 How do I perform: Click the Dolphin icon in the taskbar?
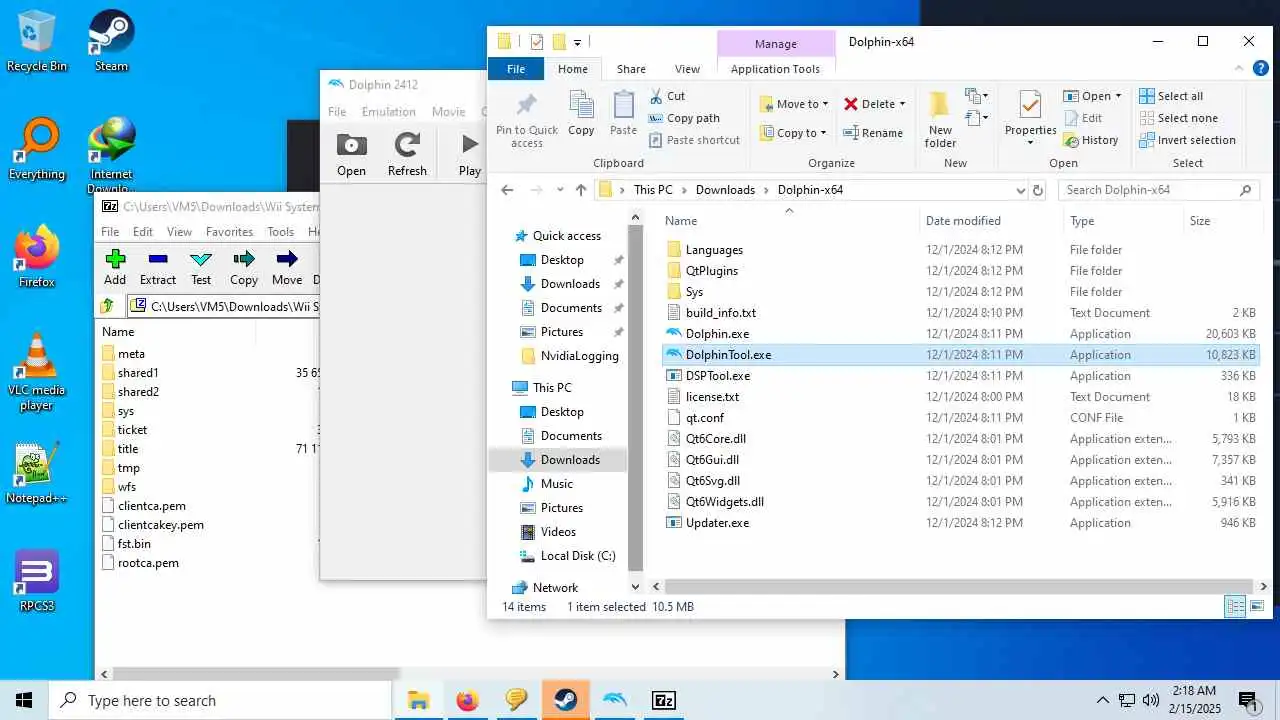click(x=615, y=700)
